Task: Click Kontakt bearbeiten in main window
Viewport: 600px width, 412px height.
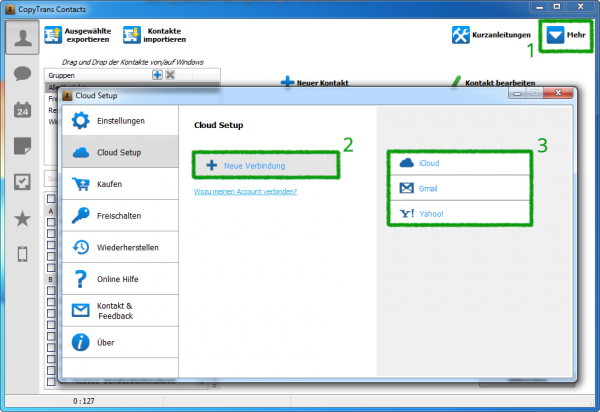Action: point(493,82)
